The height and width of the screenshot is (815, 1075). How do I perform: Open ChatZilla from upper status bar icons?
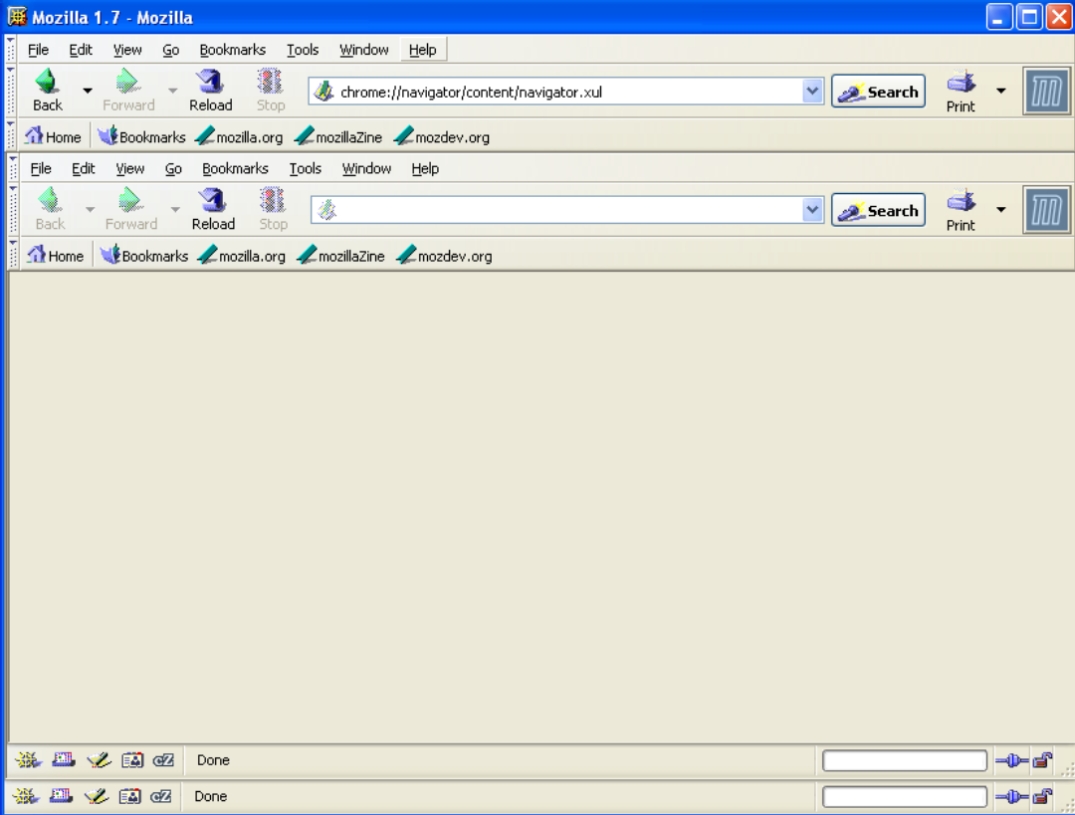[163, 759]
